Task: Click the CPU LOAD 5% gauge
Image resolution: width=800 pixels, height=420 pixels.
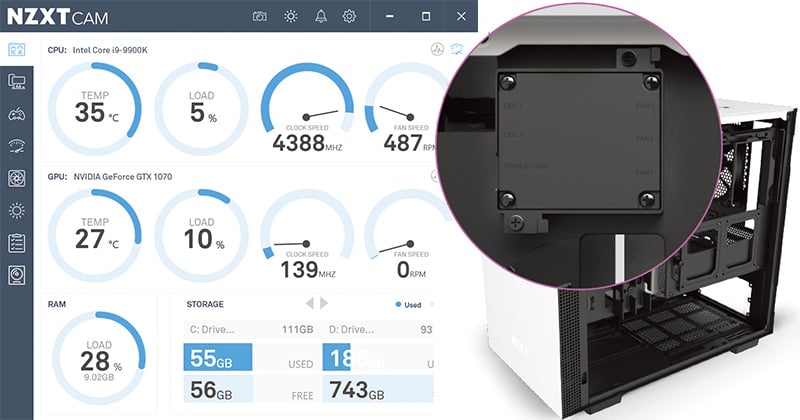Action: 202,109
